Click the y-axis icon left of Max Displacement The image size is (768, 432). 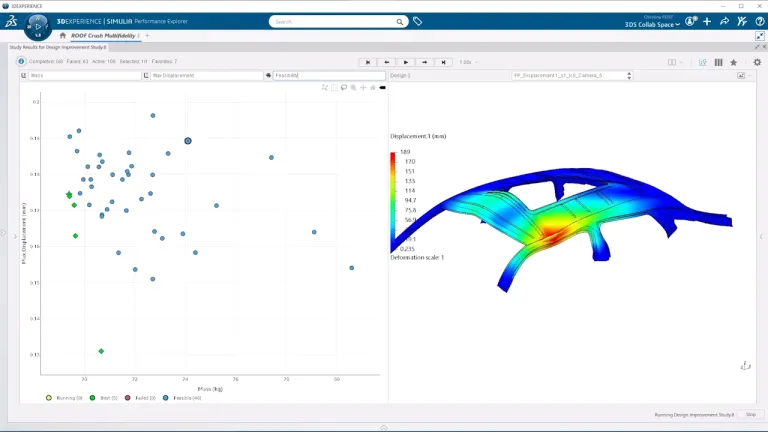pyautogui.click(x=146, y=75)
